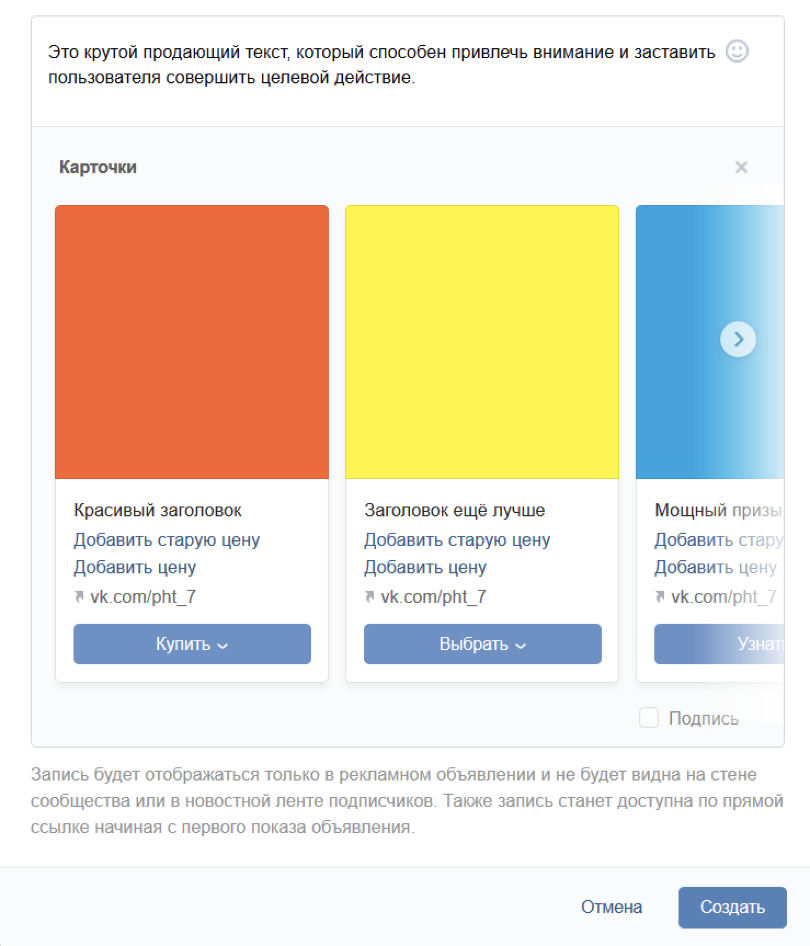Image resolution: width=810 pixels, height=946 pixels.
Task: Toggle the Подпись checkbox
Action: 649,718
